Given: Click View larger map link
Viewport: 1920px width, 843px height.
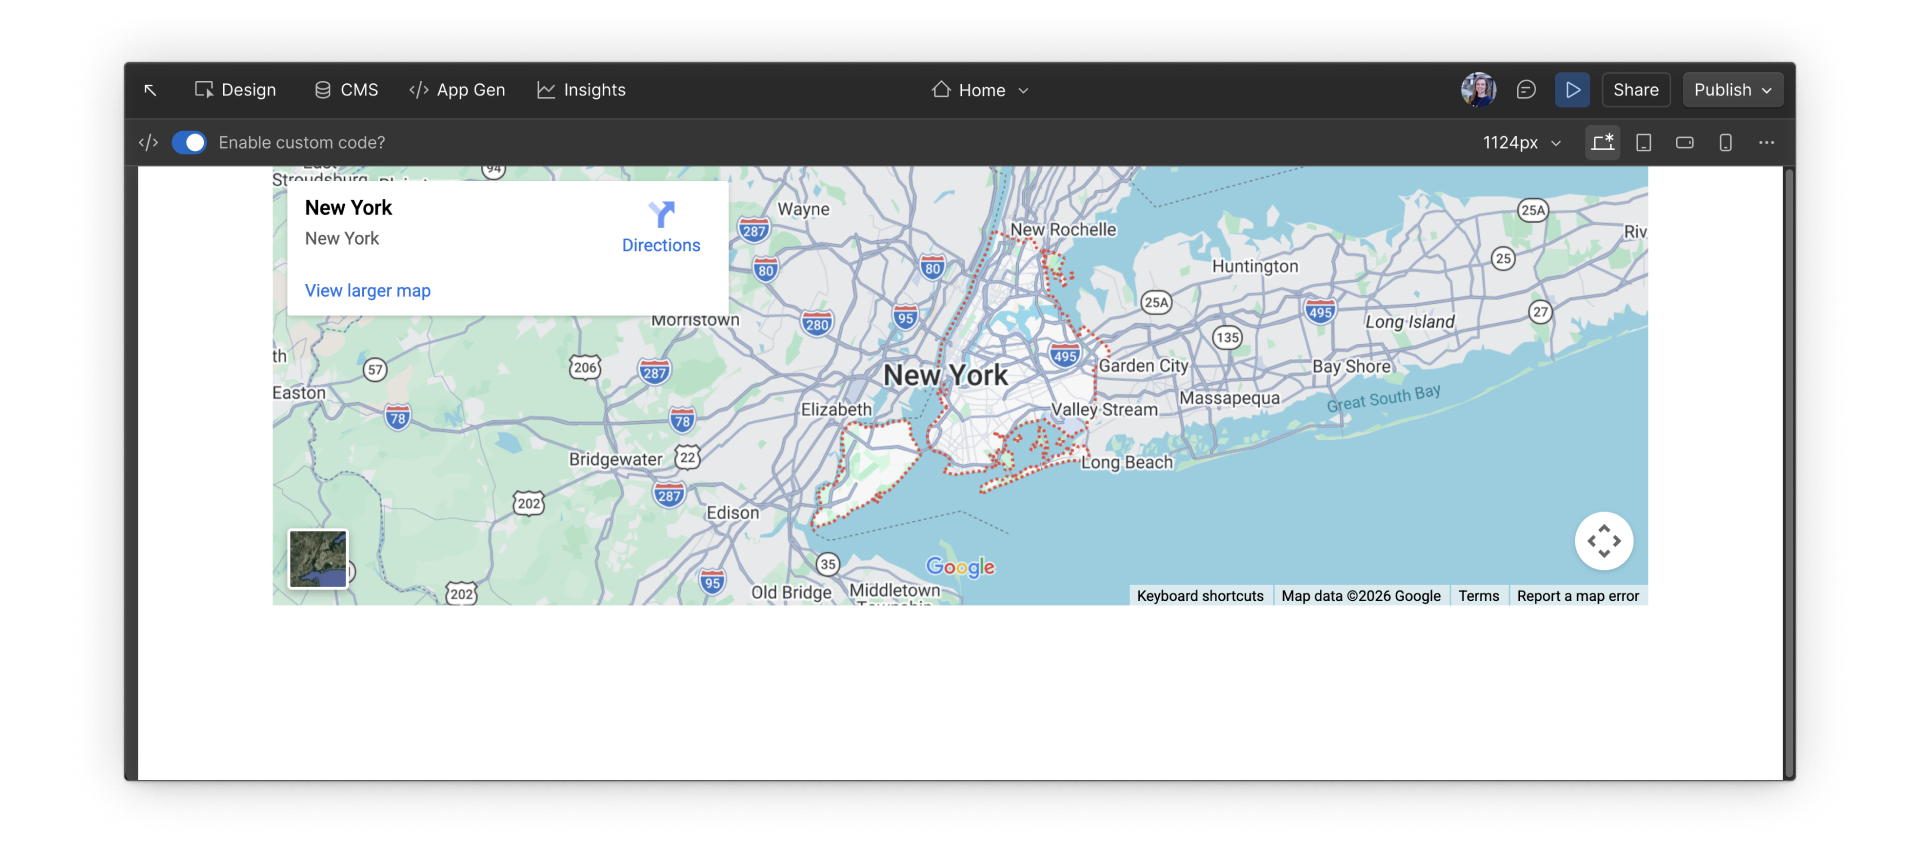Looking at the screenshot, I should (x=368, y=291).
